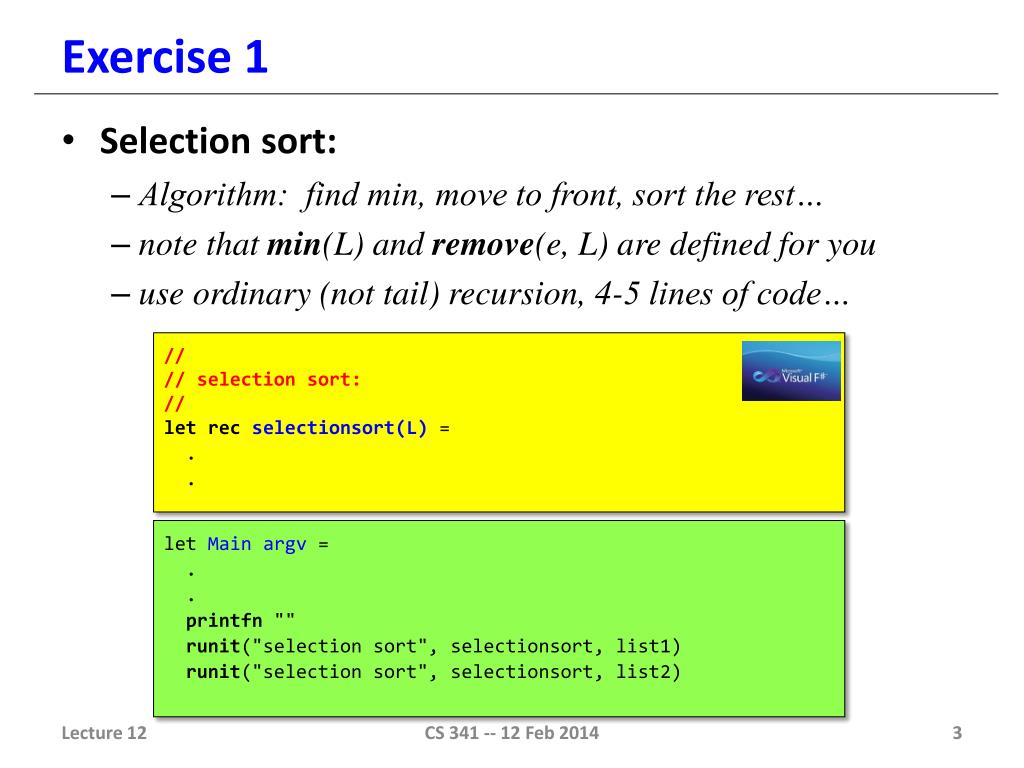Click the Visual F# logo image
Viewport: 1024px width, 768px height.
[x=791, y=371]
